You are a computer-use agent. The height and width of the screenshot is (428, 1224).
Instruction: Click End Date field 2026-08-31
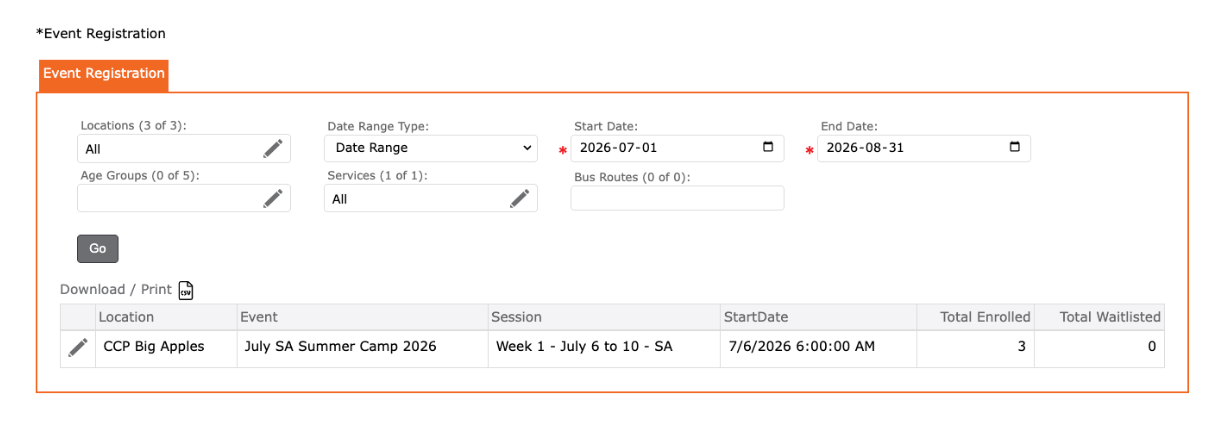tap(924, 148)
